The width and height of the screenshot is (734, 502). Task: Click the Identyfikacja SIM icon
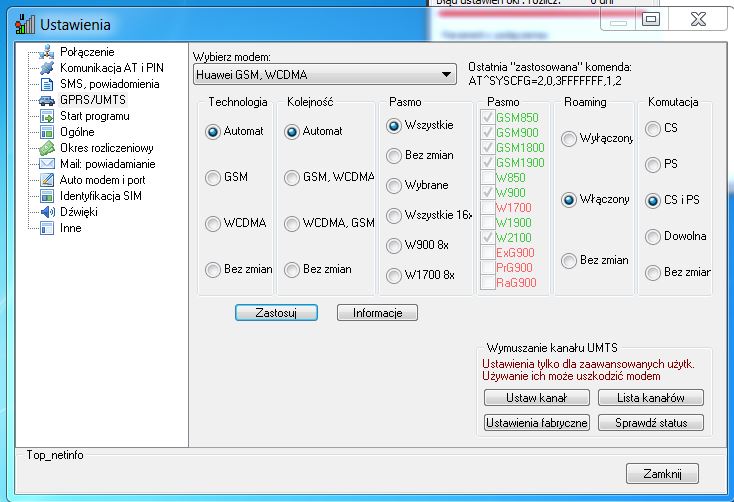46,196
